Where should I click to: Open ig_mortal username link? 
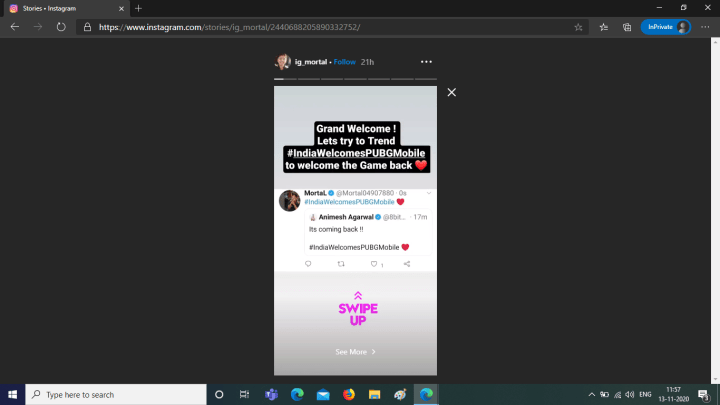pyautogui.click(x=311, y=62)
